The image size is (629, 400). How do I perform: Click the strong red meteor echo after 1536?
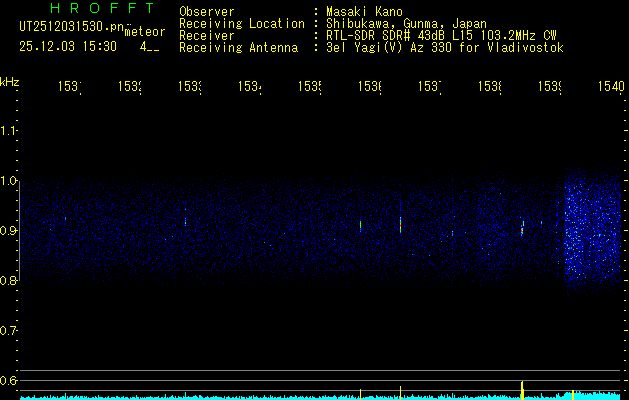tap(400, 225)
